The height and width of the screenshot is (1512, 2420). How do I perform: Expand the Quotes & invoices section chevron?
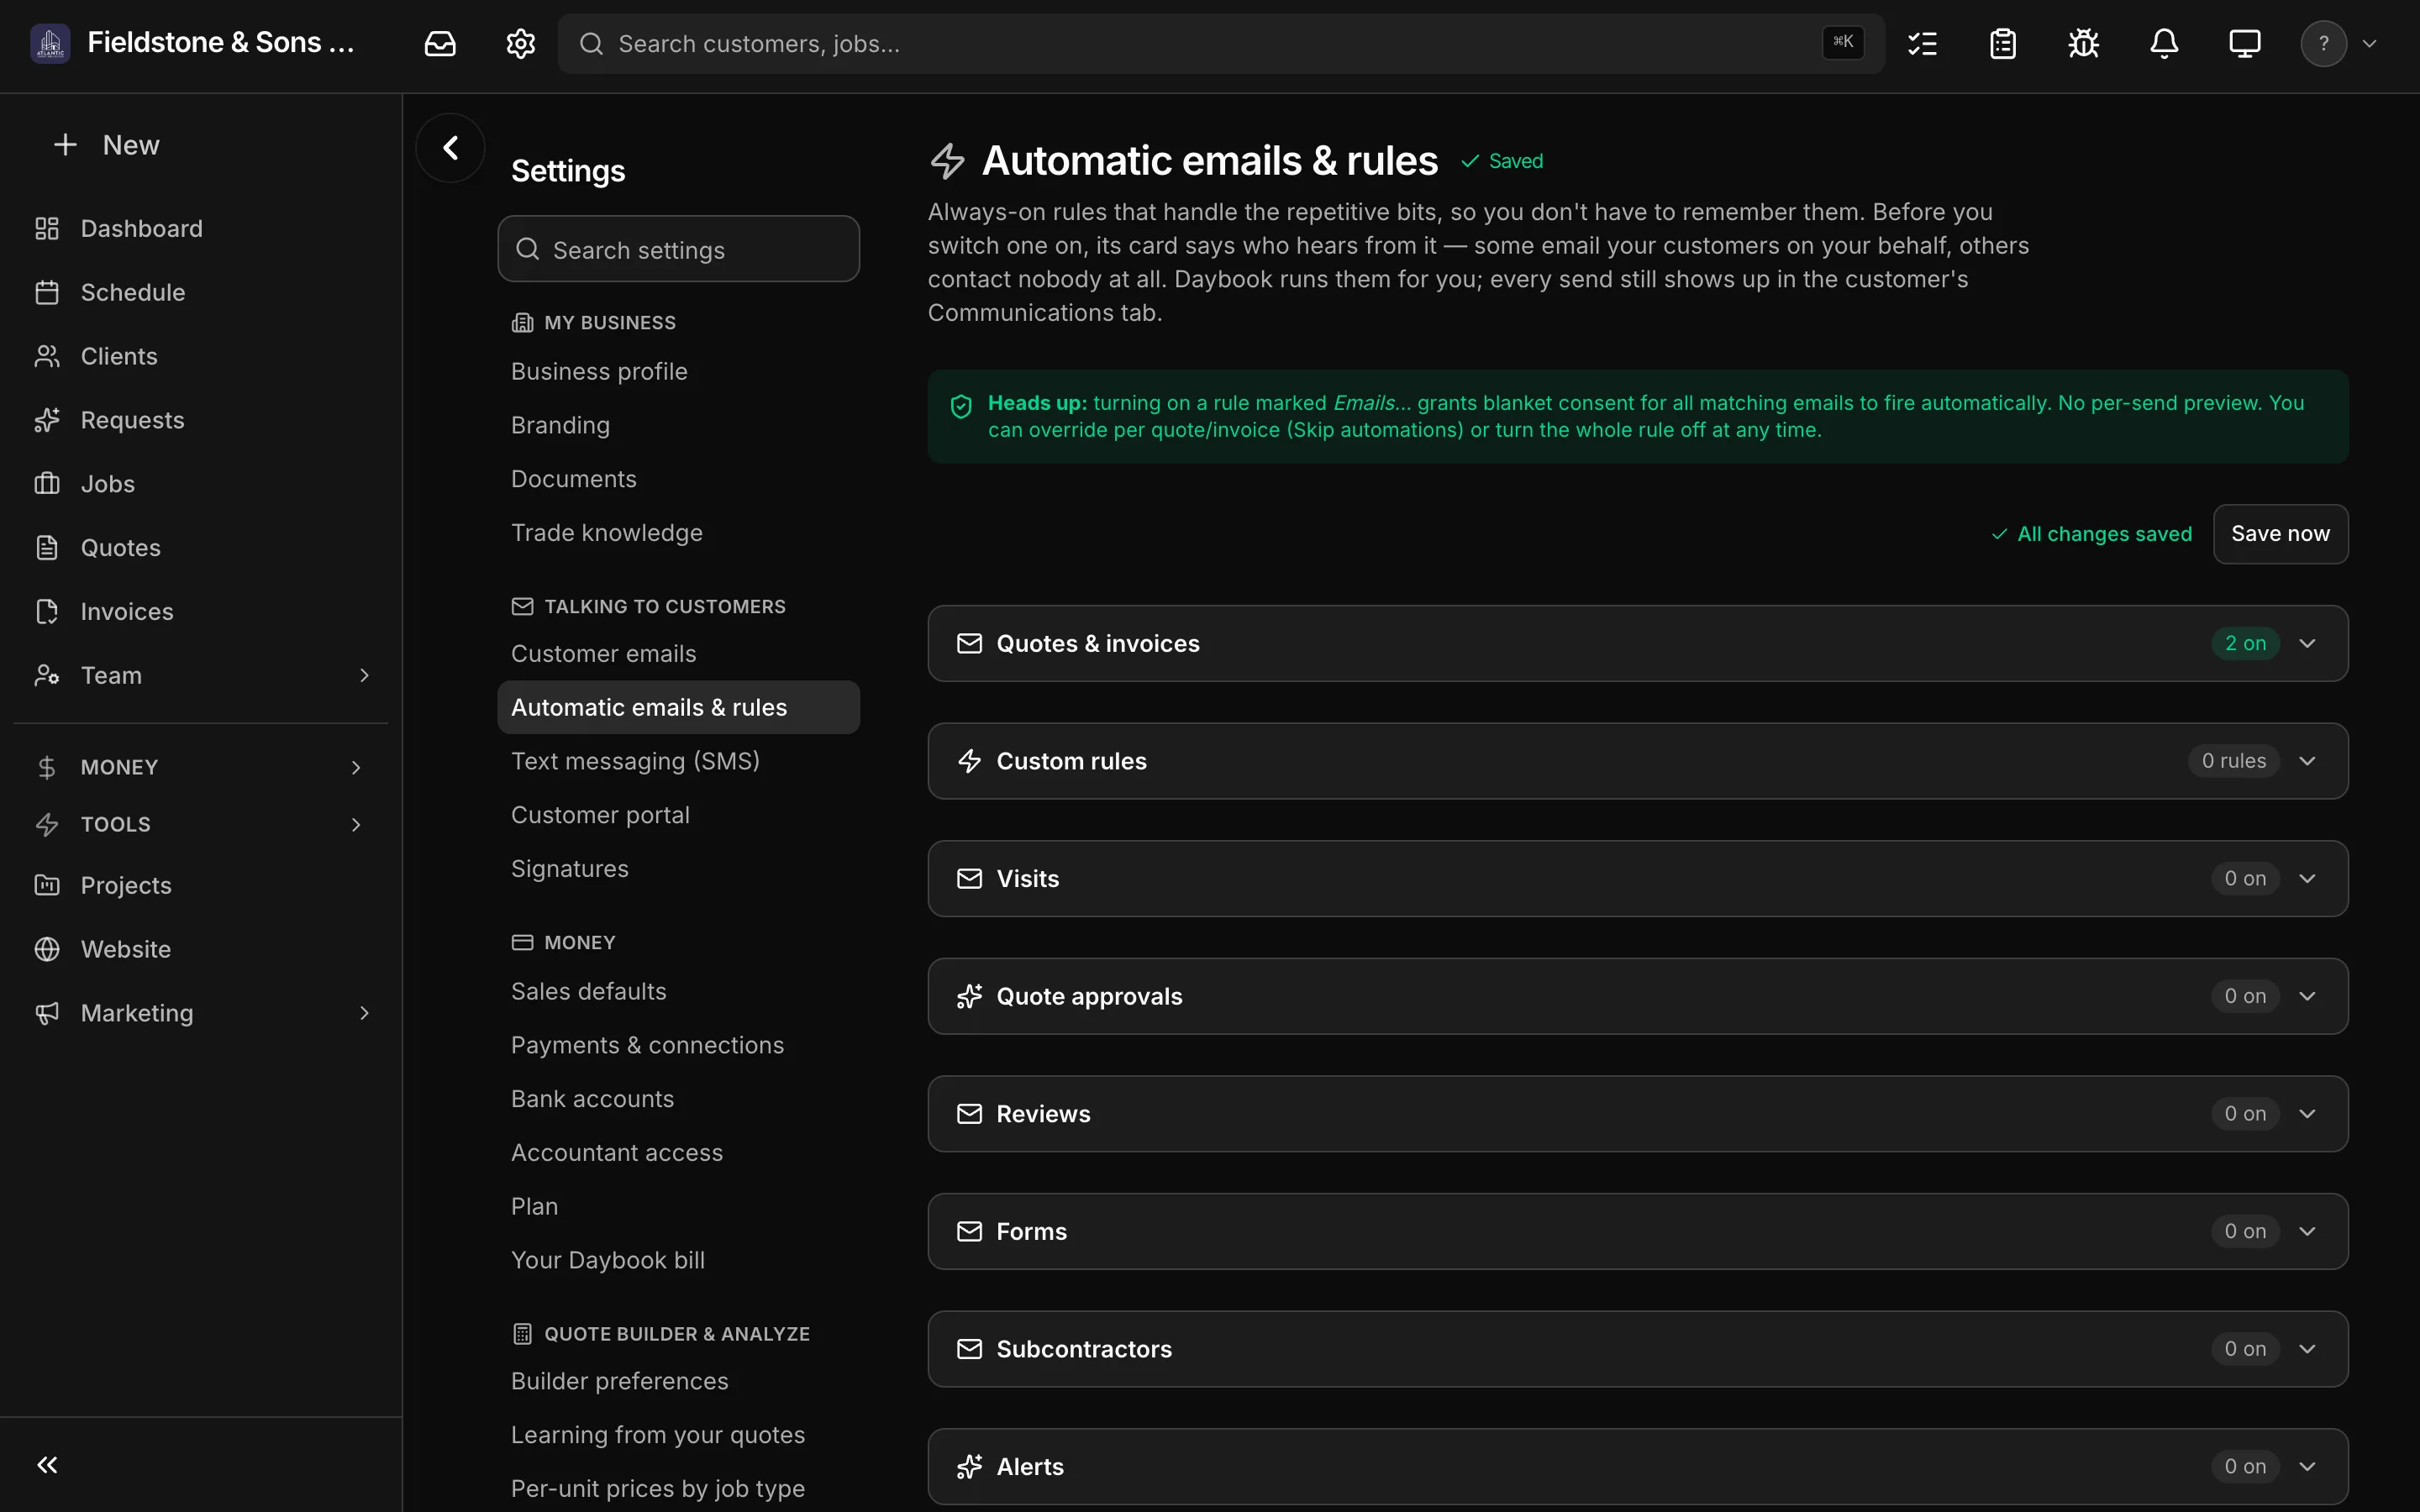(x=2307, y=643)
